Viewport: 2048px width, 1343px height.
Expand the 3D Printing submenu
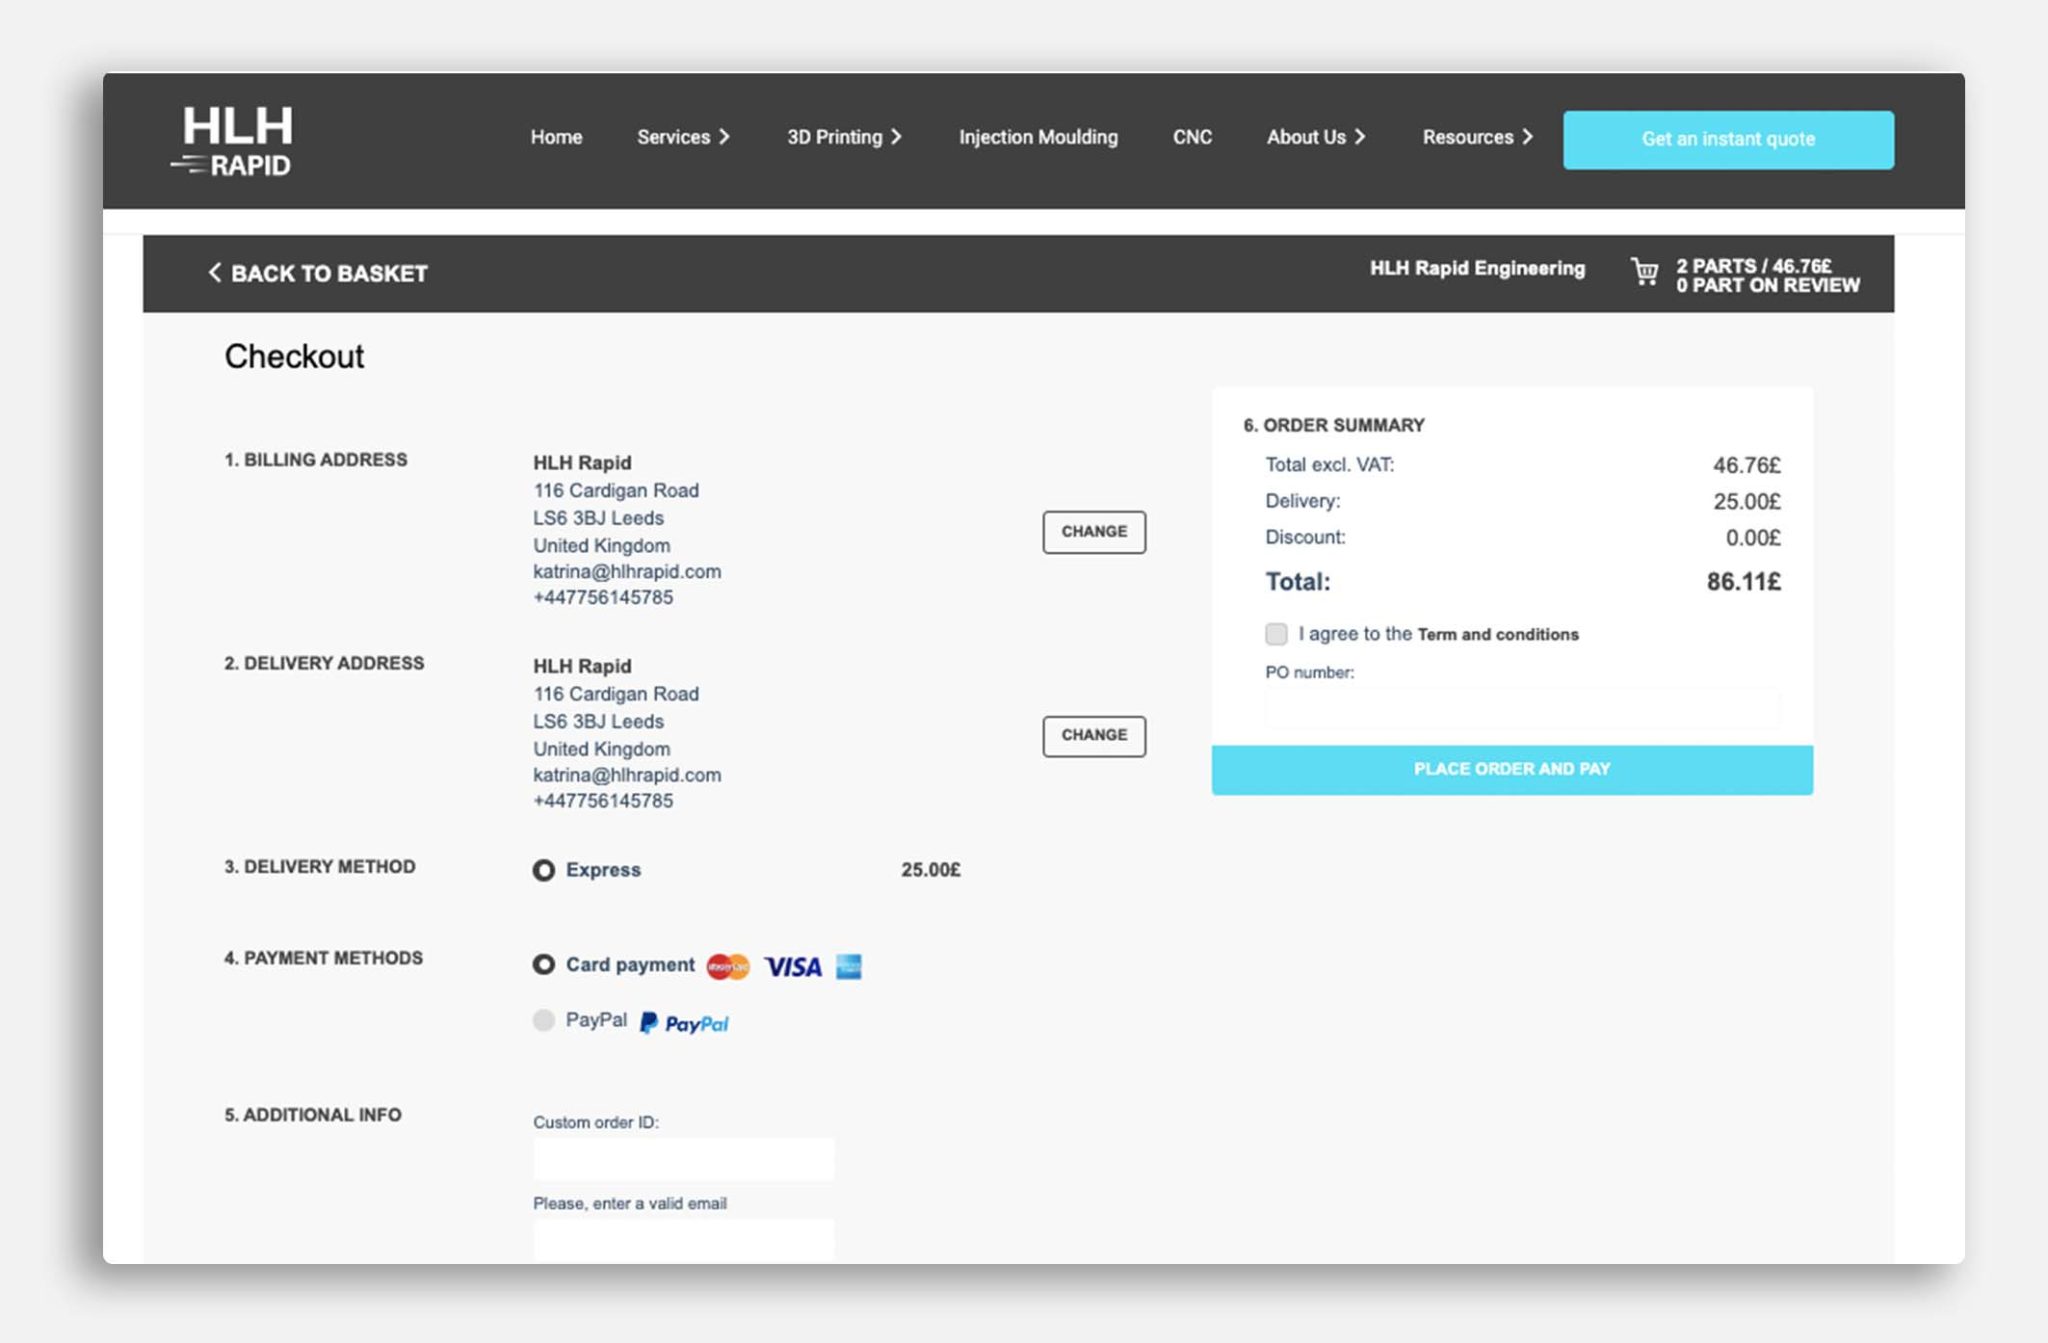897,137
